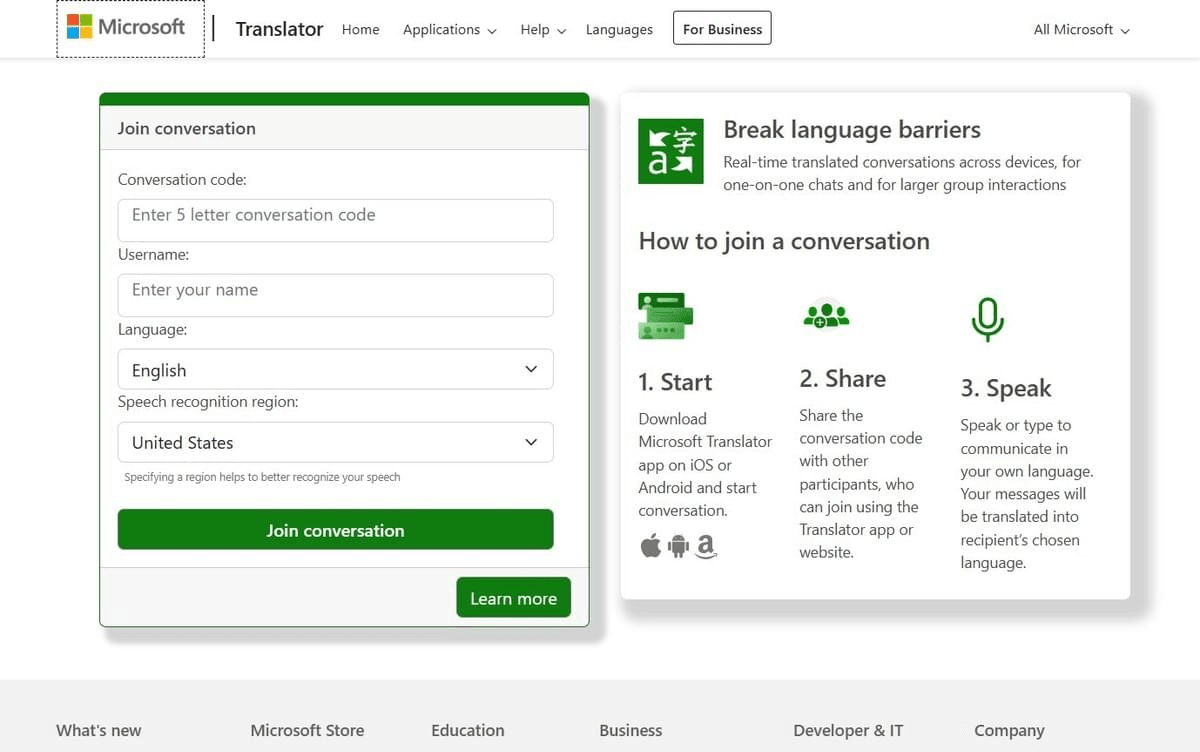Image resolution: width=1200 pixels, height=752 pixels.
Task: Click the "Business" footer heading
Action: pyautogui.click(x=631, y=731)
